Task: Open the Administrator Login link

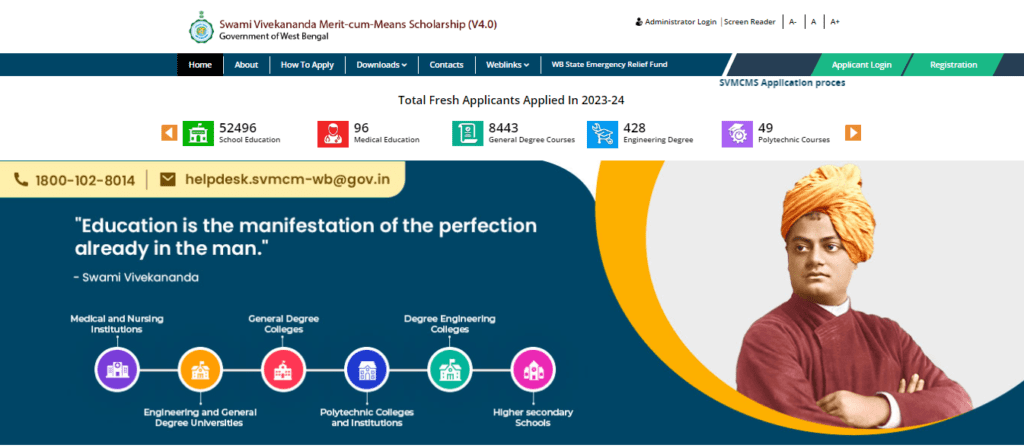Action: [676, 22]
